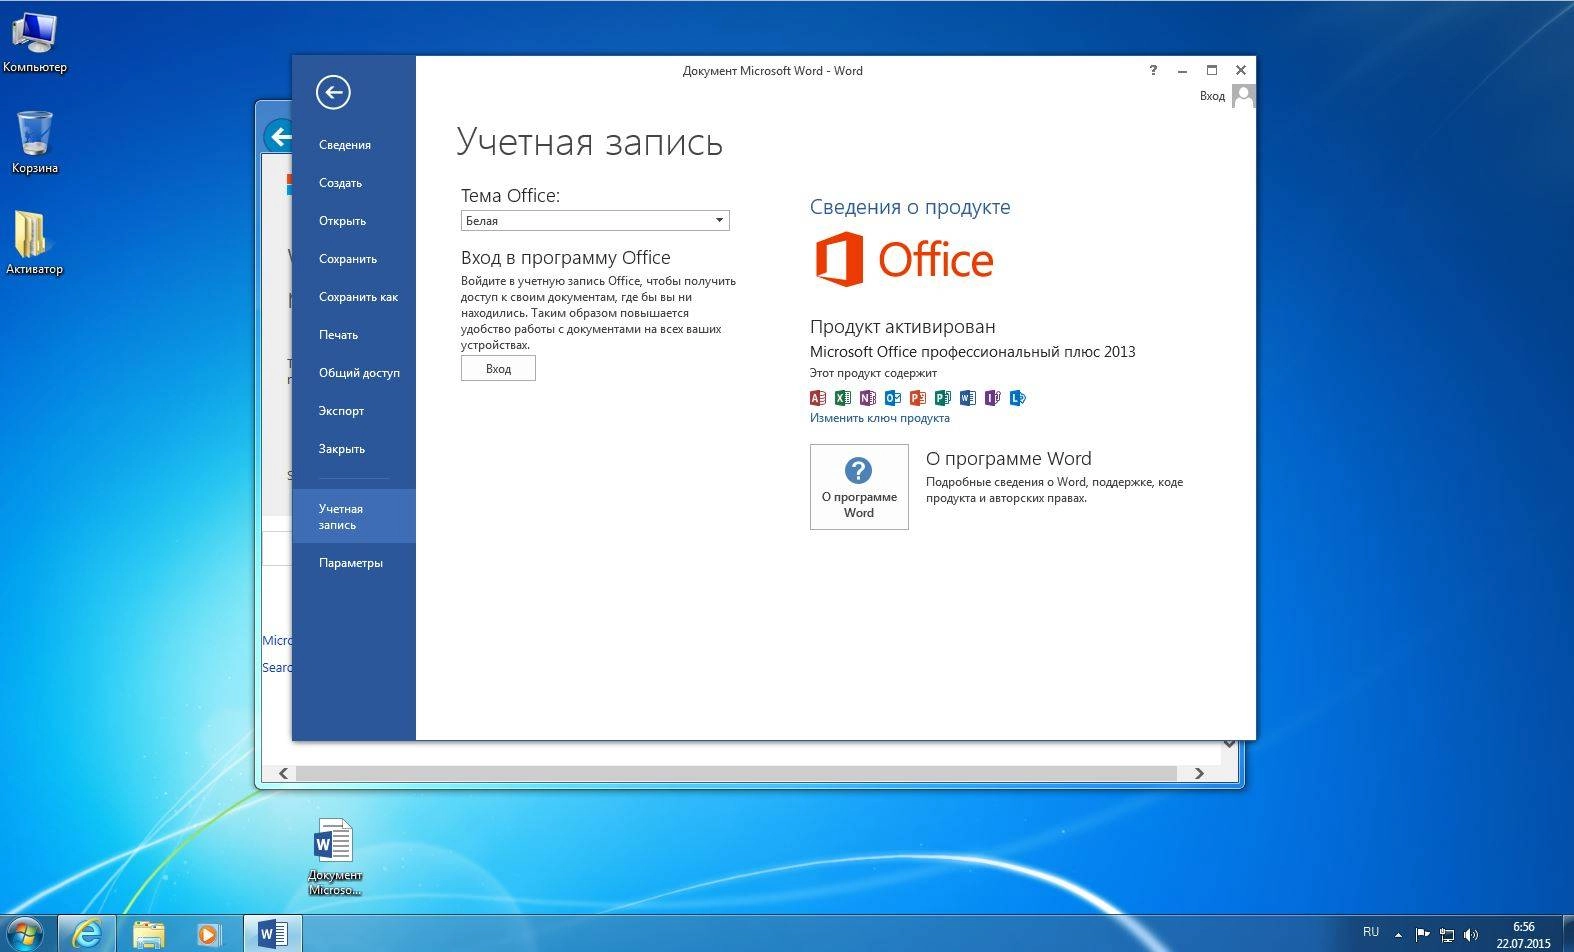Click the Excel icon in product list
This screenshot has height=952, width=1574.
[843, 398]
